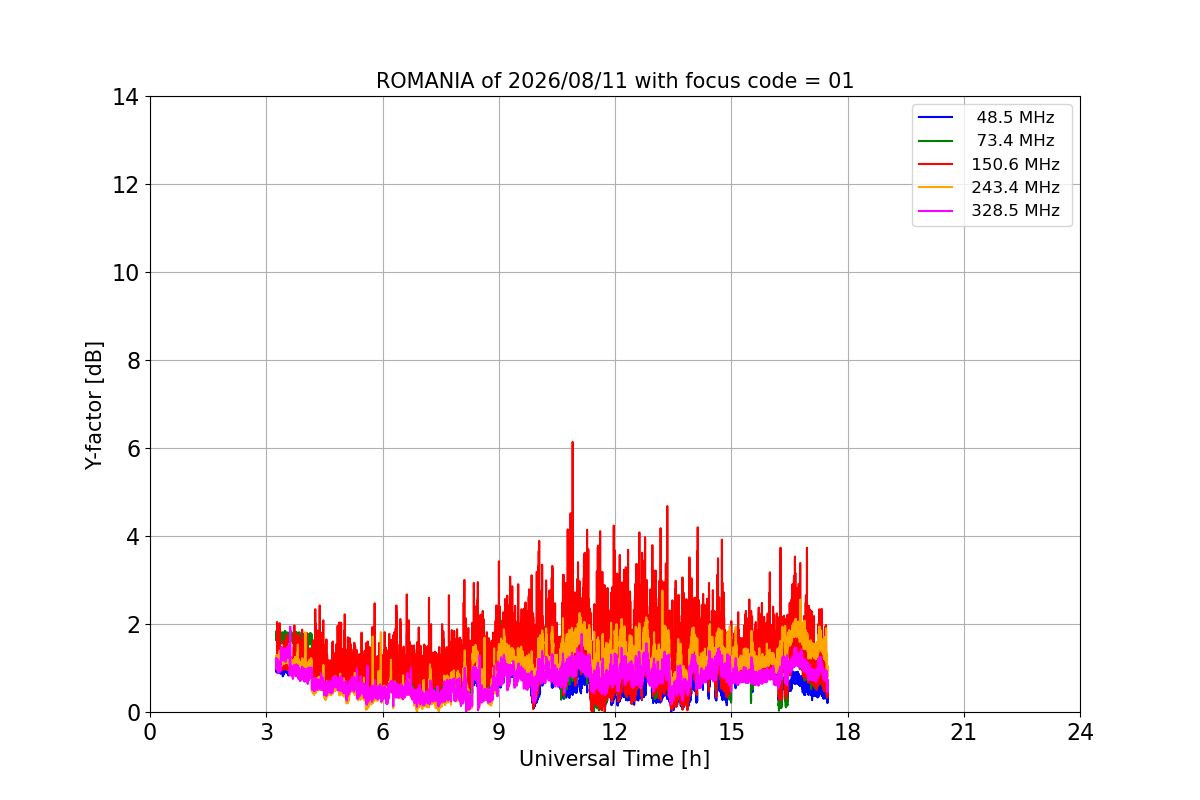The width and height of the screenshot is (1200, 800).
Task: Click the 10 tick on the Y-factor axis
Action: [125, 273]
